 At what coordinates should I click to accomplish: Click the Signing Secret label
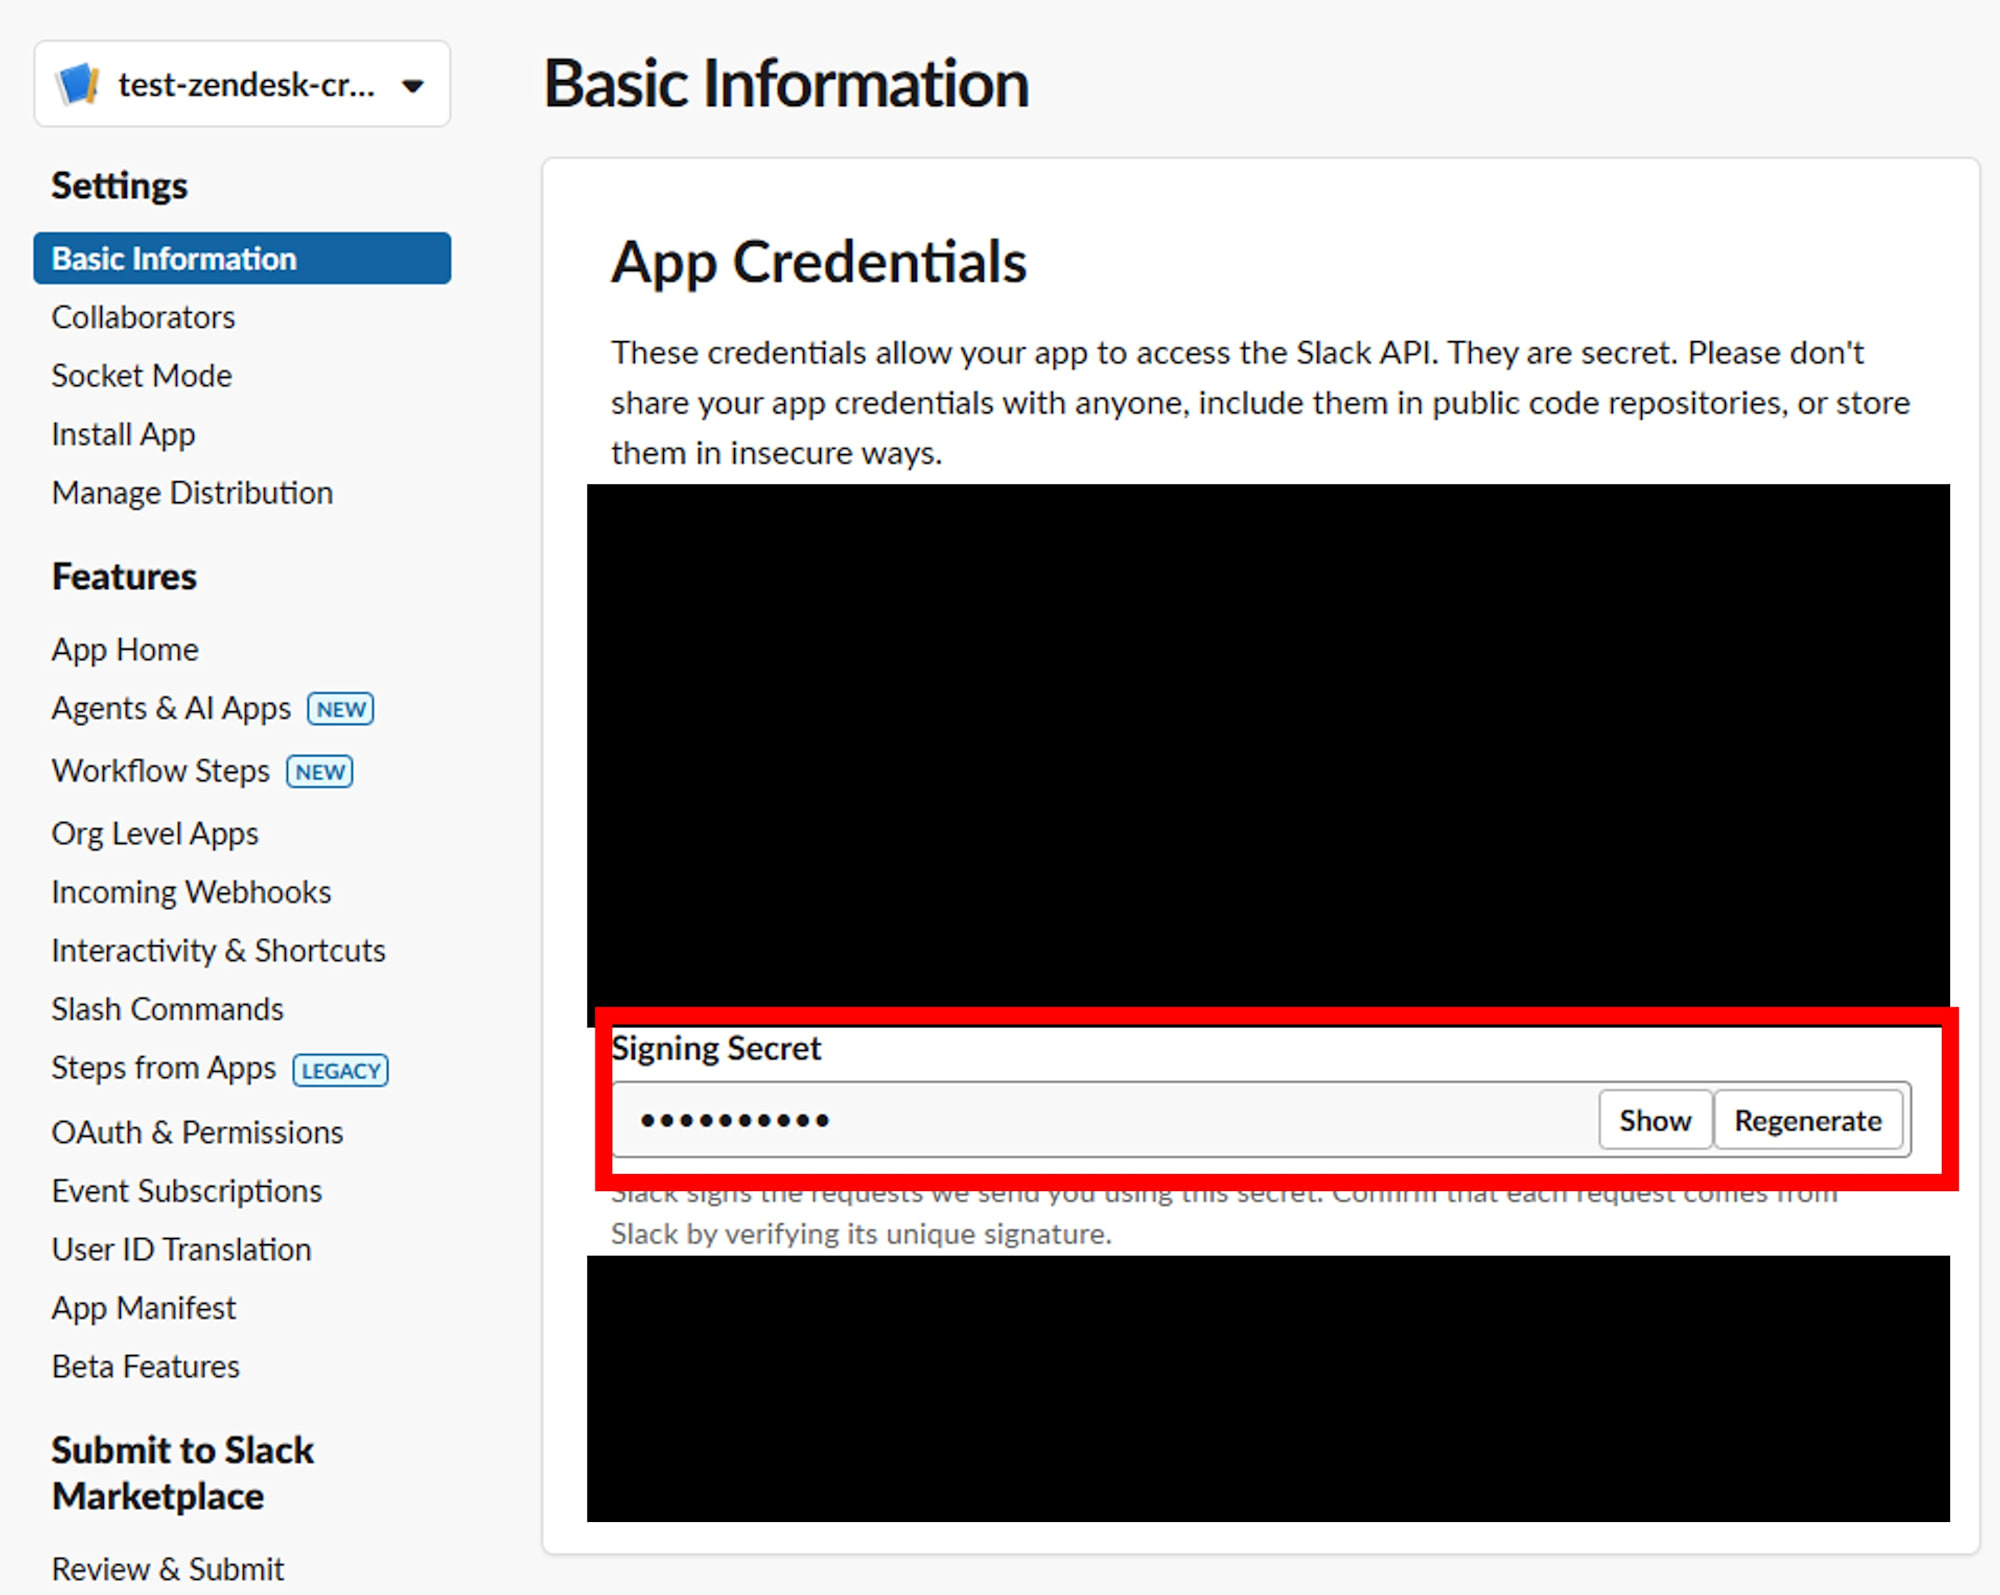coord(716,1048)
